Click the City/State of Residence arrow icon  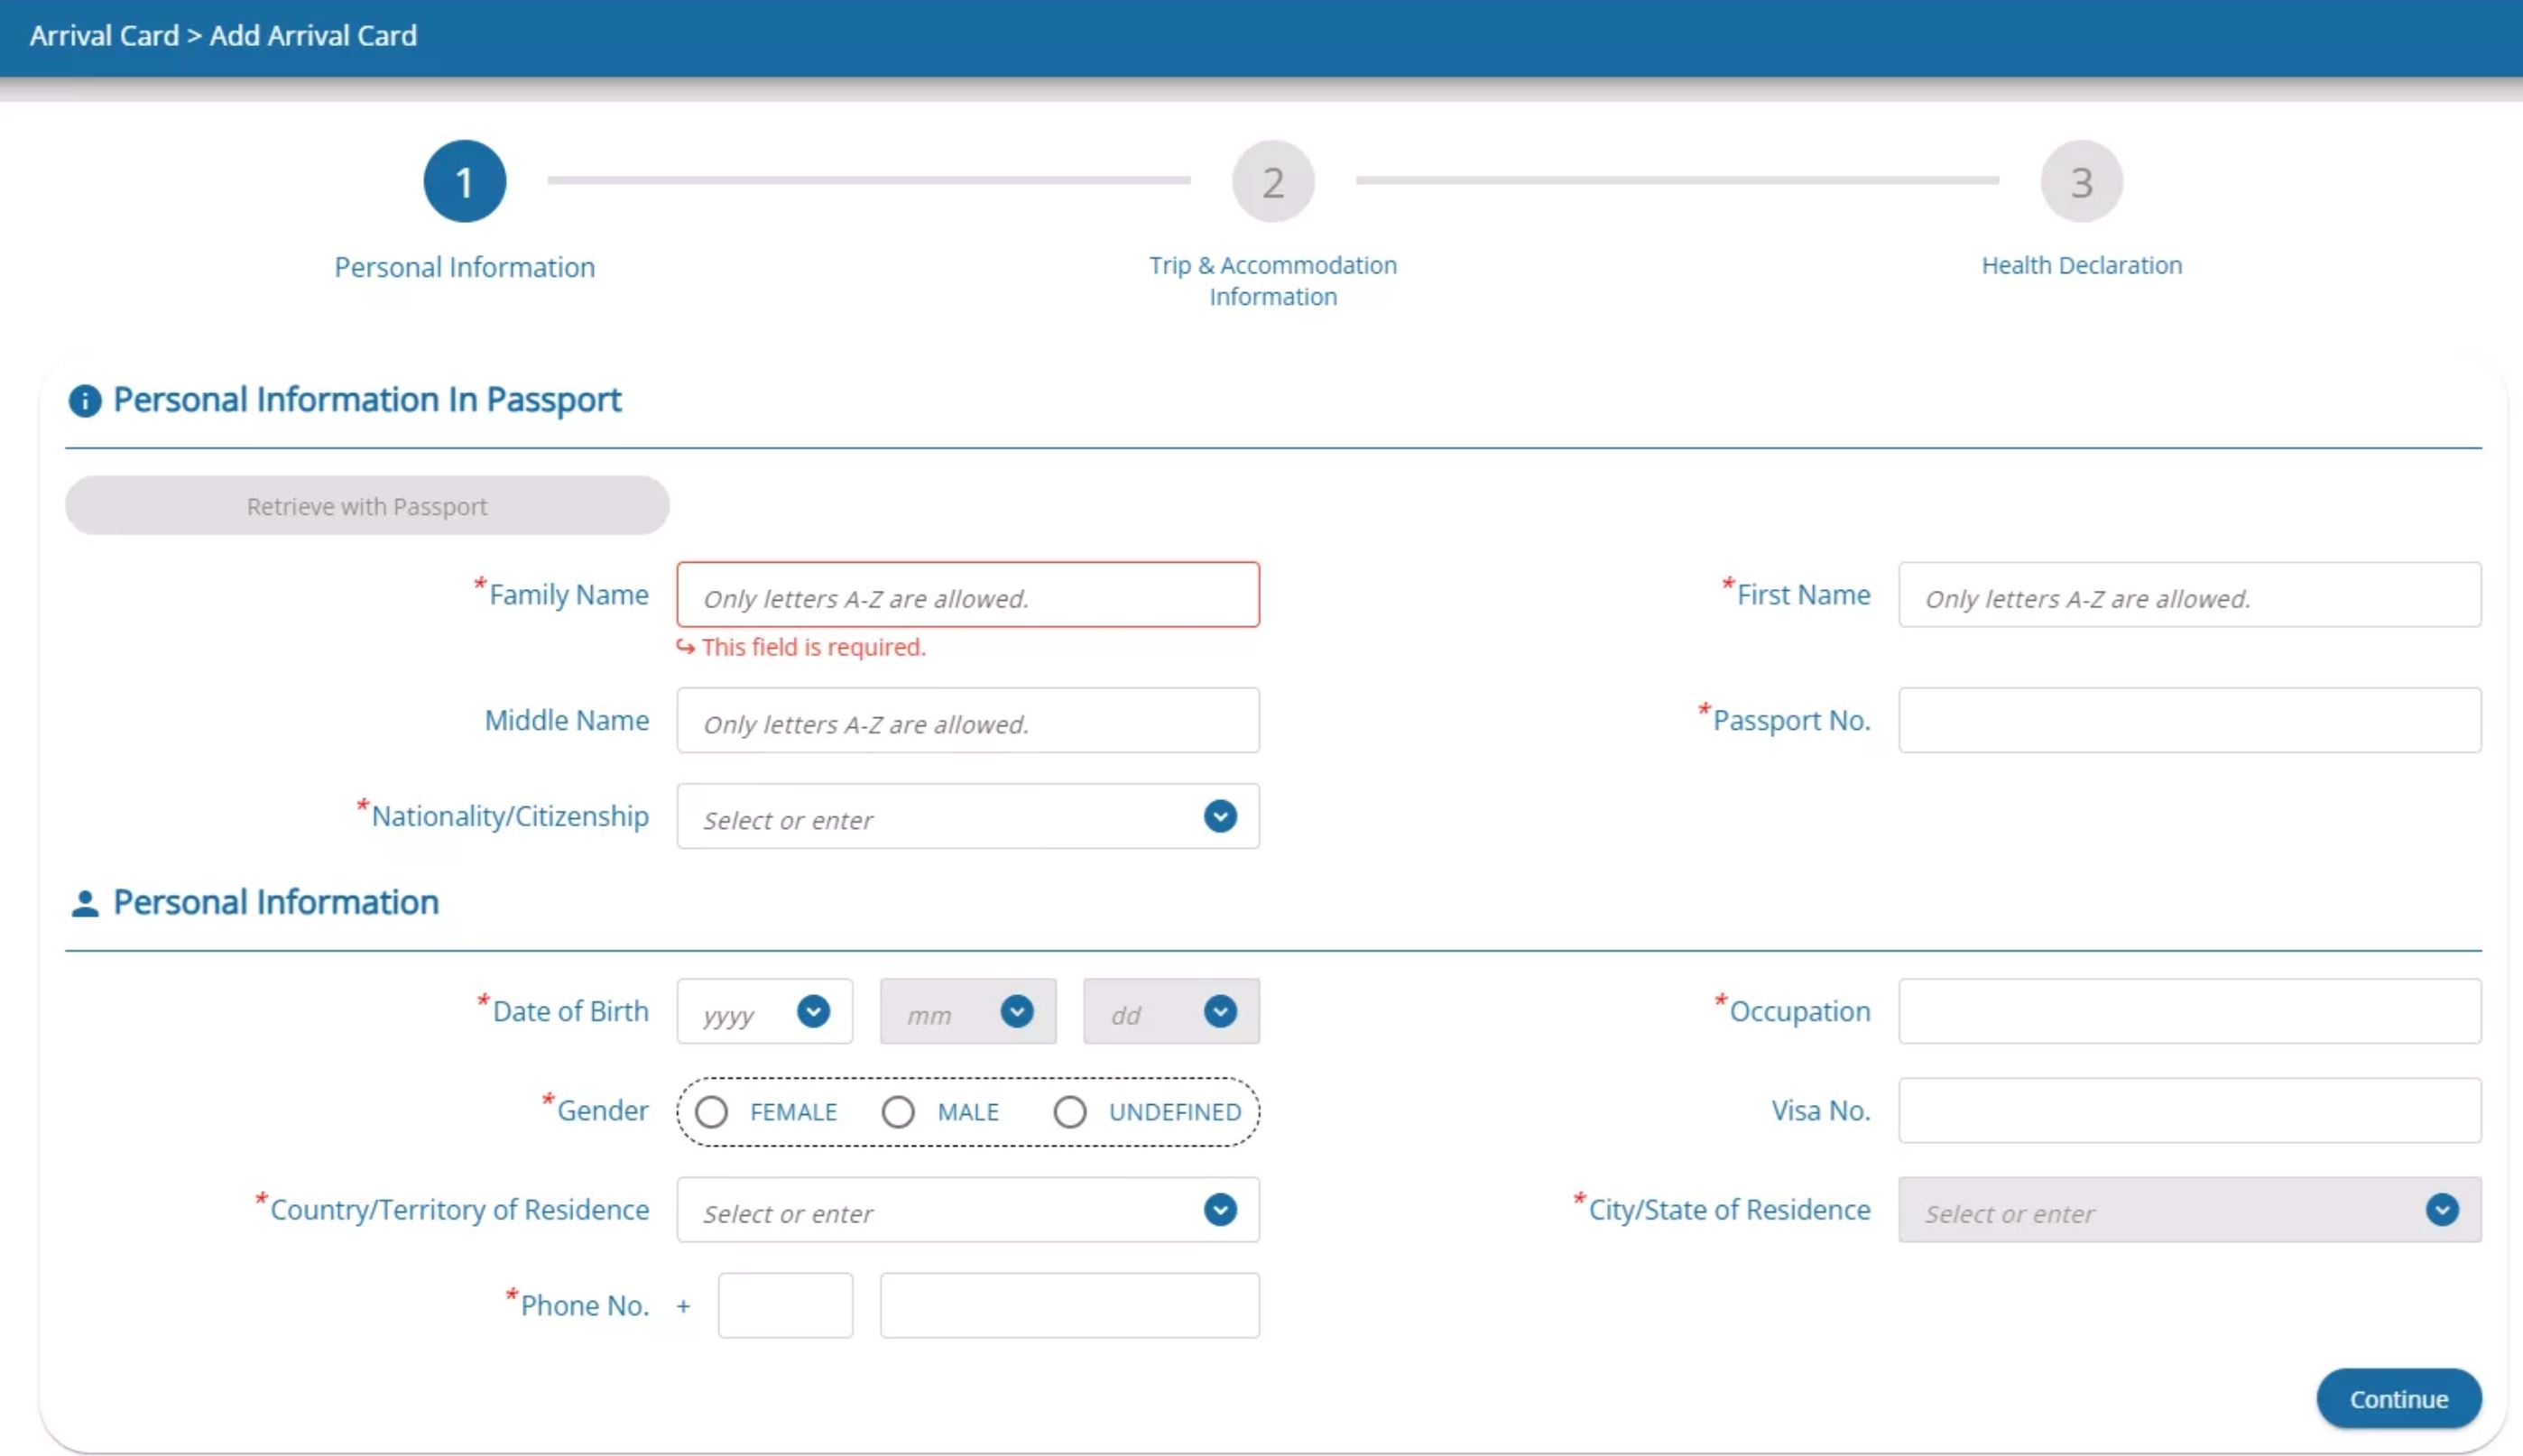tap(2441, 1210)
